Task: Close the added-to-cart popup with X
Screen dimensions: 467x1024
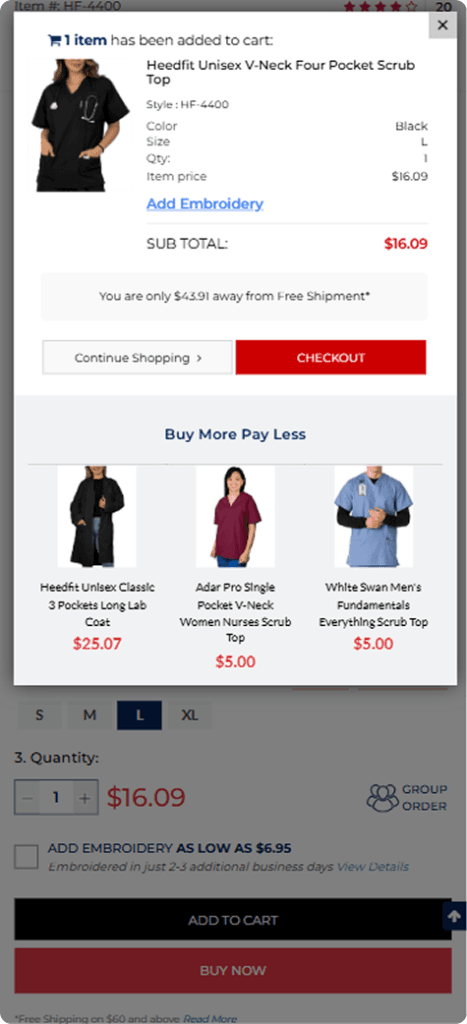Action: point(442,25)
